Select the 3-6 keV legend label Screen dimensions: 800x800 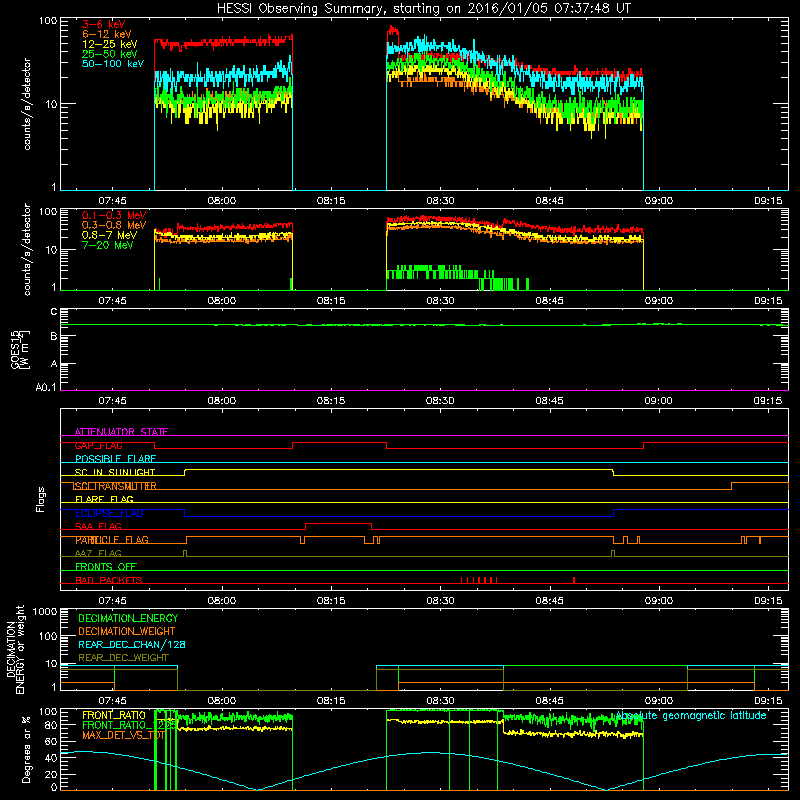click(104, 24)
